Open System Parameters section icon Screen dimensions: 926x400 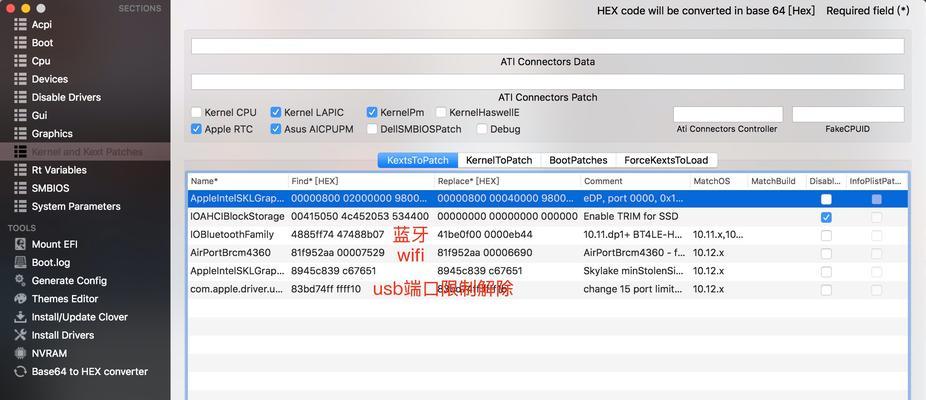pos(21,206)
